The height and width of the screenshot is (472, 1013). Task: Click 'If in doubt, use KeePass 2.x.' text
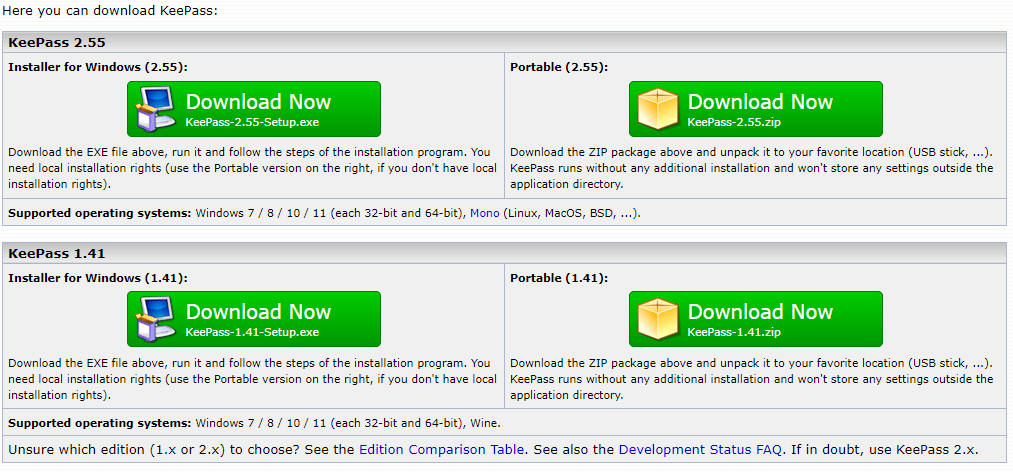click(884, 449)
